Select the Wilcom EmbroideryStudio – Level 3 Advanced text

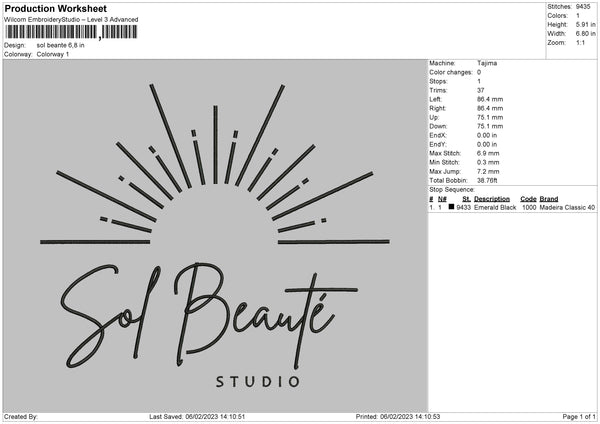[x=71, y=20]
